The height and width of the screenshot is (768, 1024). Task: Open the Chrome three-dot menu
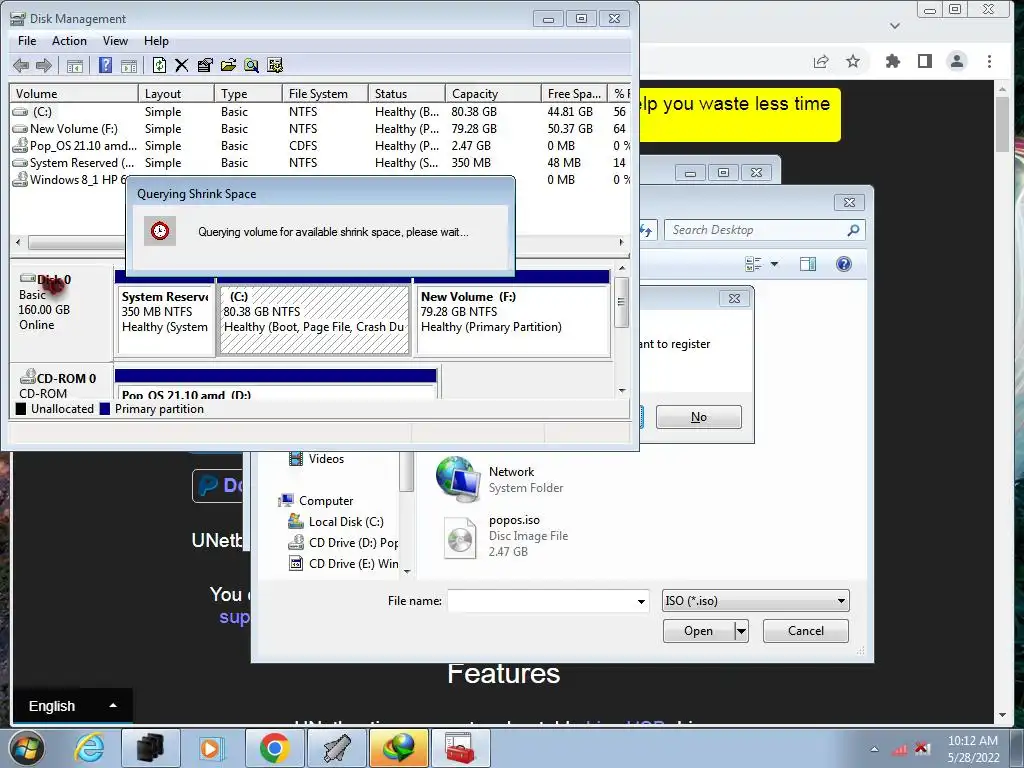click(x=989, y=61)
